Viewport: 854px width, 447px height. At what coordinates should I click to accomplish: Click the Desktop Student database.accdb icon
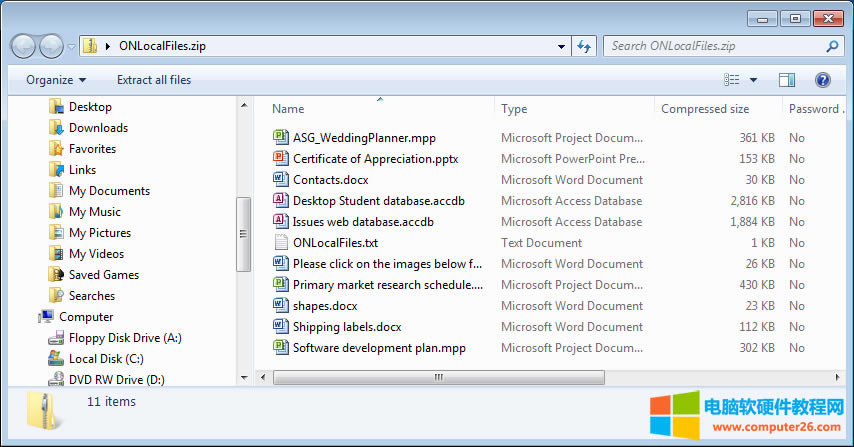click(x=280, y=201)
